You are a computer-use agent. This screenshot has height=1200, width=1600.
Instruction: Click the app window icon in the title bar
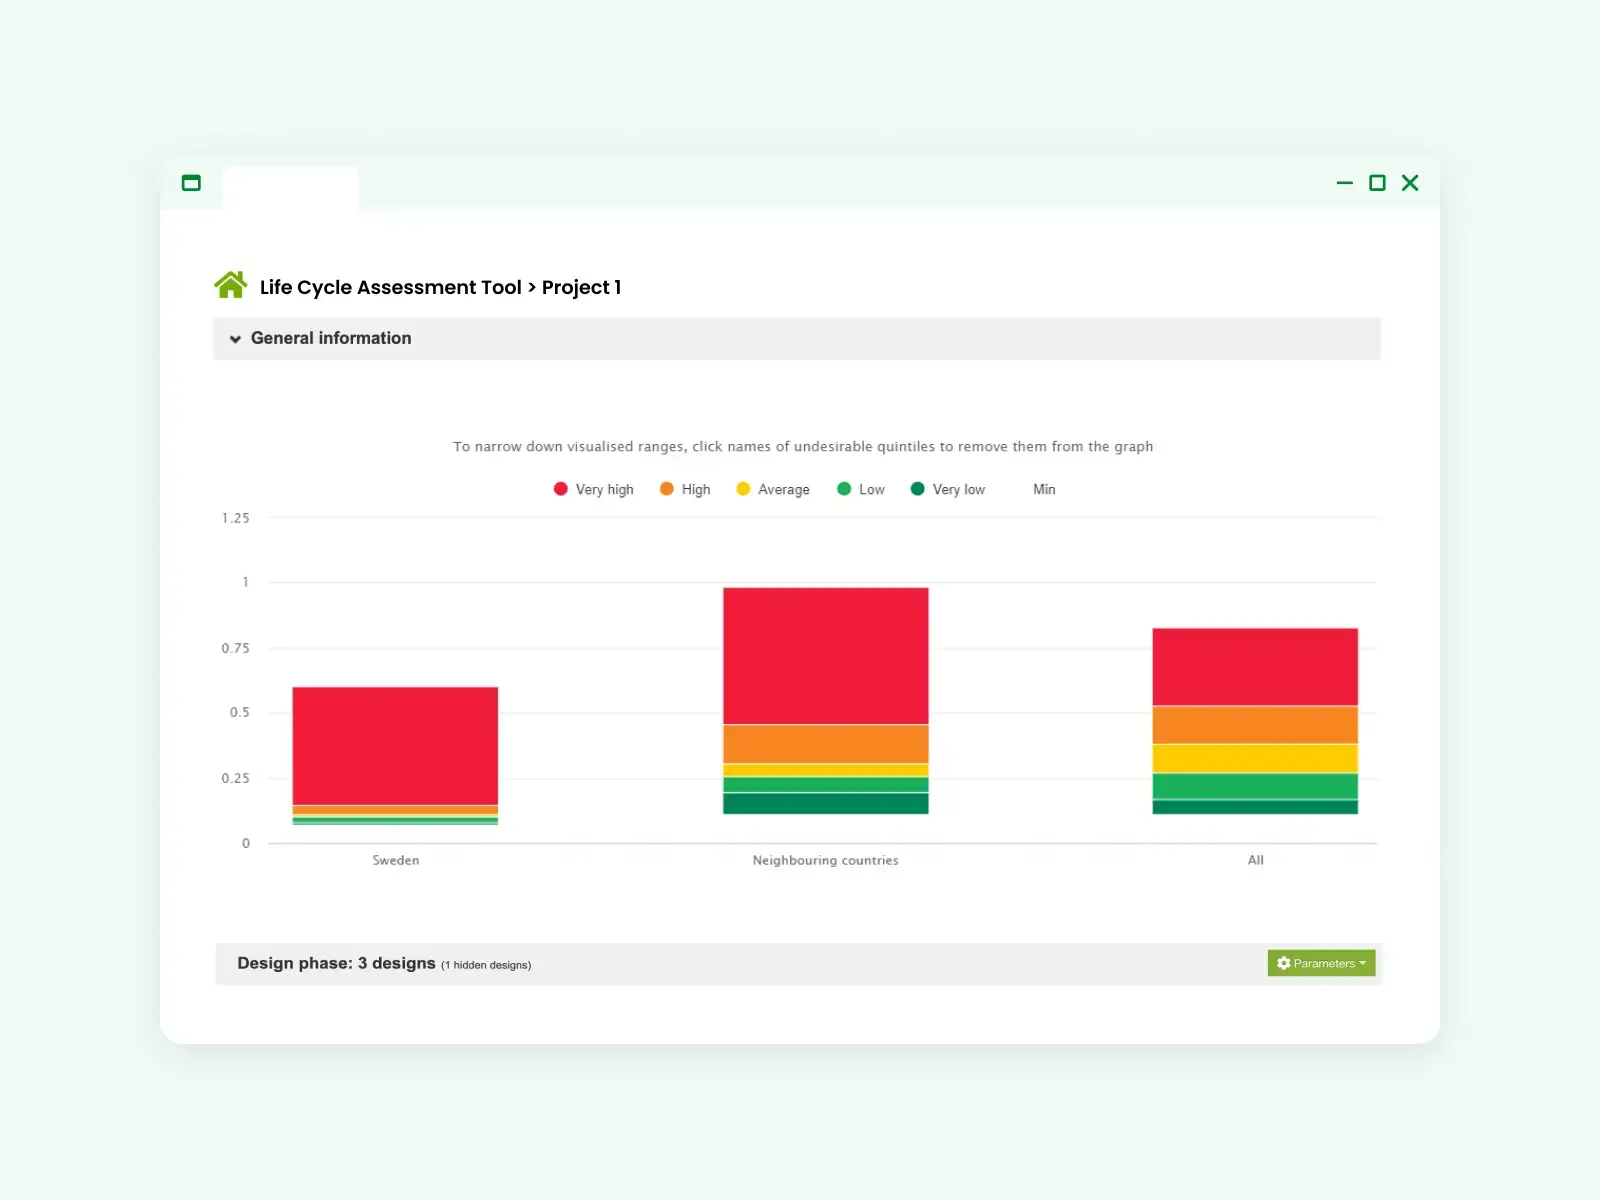click(x=191, y=183)
